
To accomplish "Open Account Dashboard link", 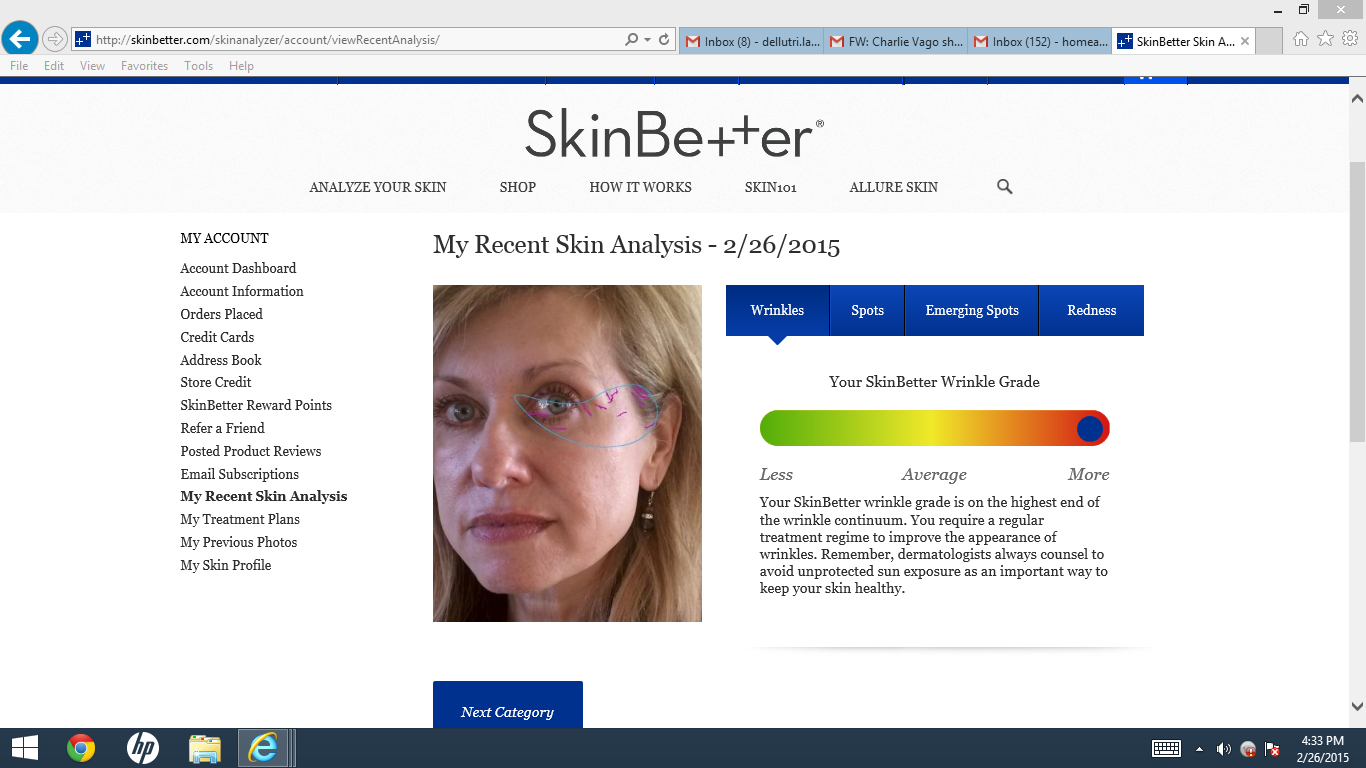I will coord(238,268).
